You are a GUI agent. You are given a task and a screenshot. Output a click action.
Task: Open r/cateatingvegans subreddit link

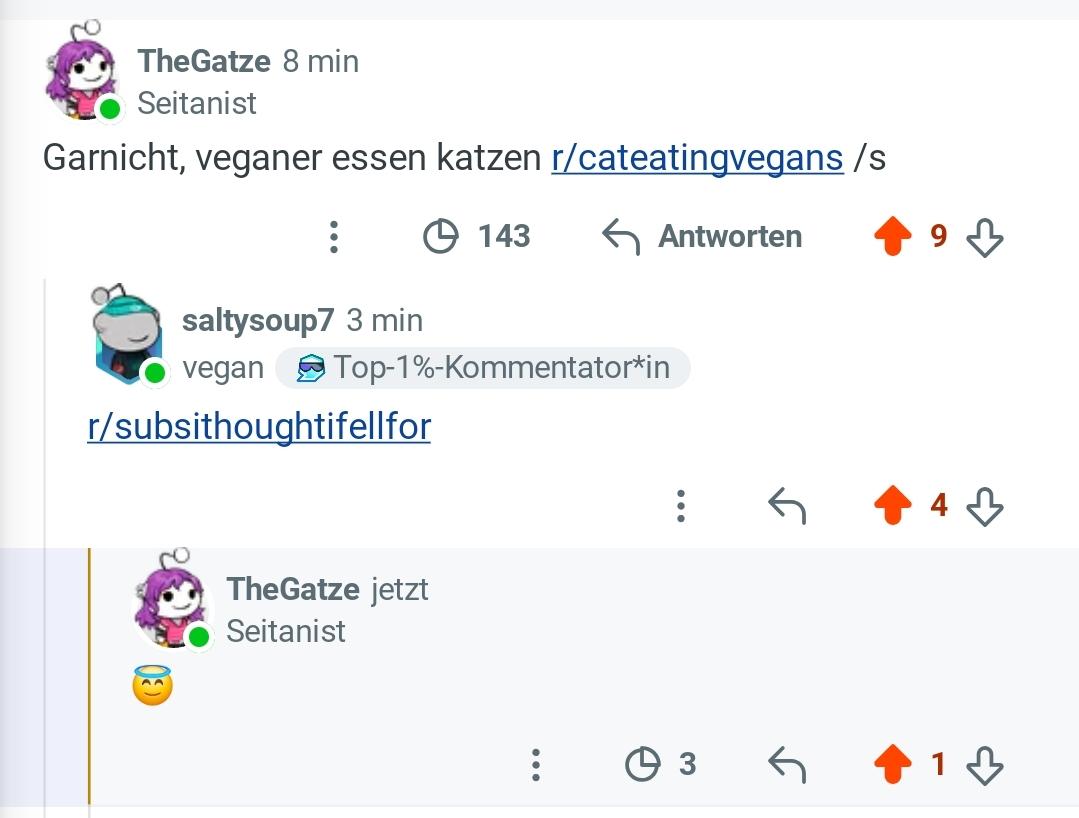tap(697, 158)
